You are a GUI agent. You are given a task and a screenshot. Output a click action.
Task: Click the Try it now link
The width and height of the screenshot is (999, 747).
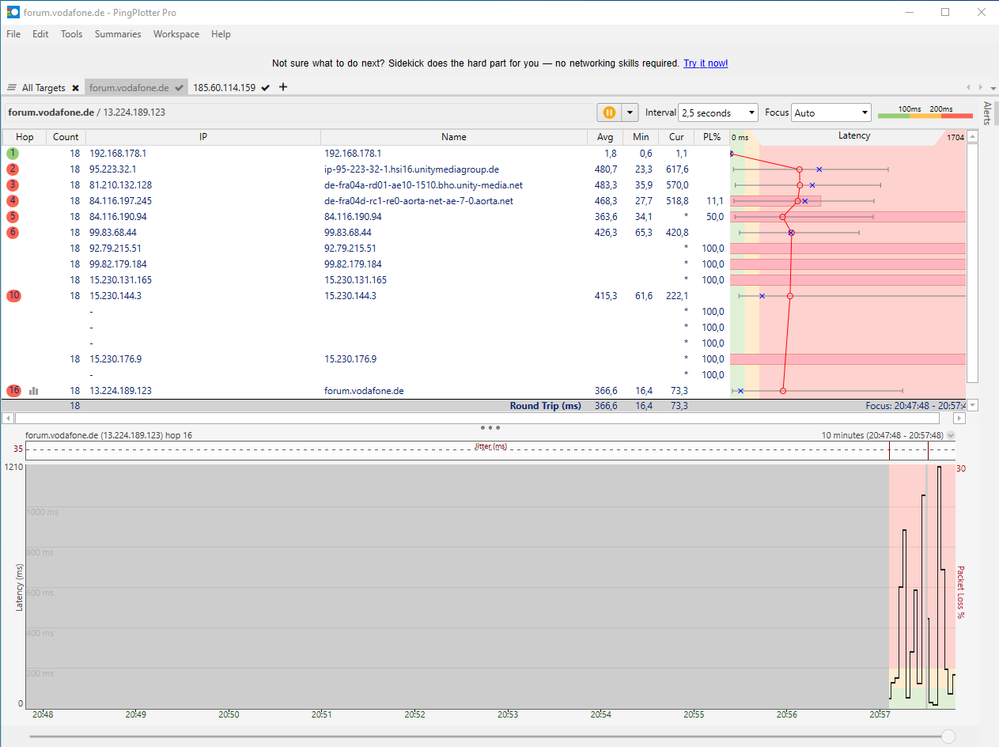tap(705, 62)
